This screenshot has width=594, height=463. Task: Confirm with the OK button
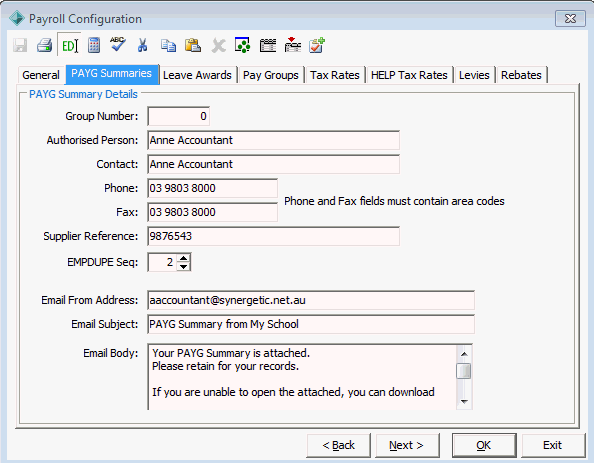click(484, 445)
